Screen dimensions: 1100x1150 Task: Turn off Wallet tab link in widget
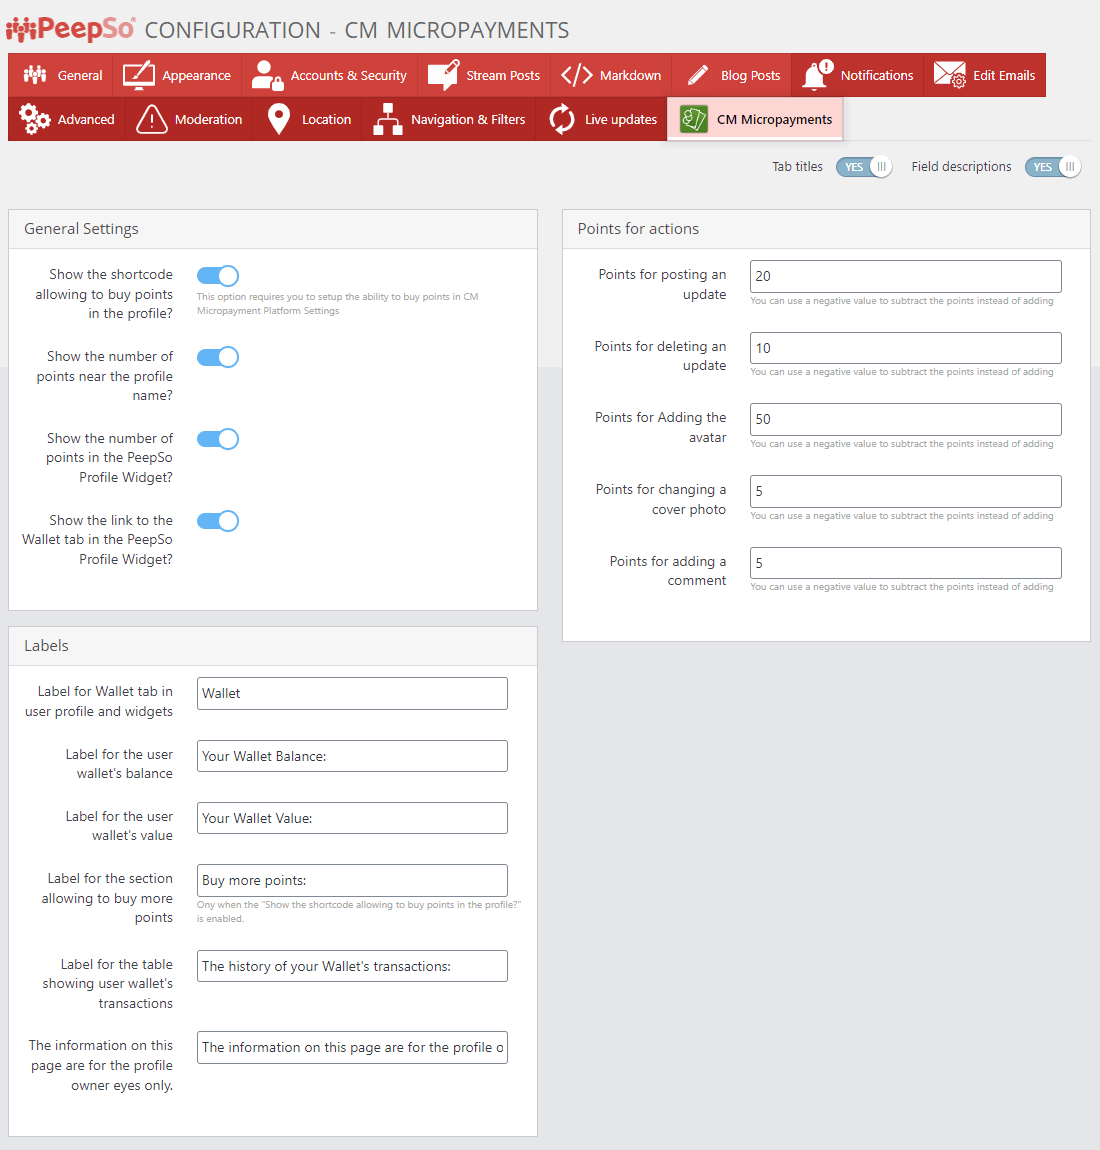click(x=218, y=521)
